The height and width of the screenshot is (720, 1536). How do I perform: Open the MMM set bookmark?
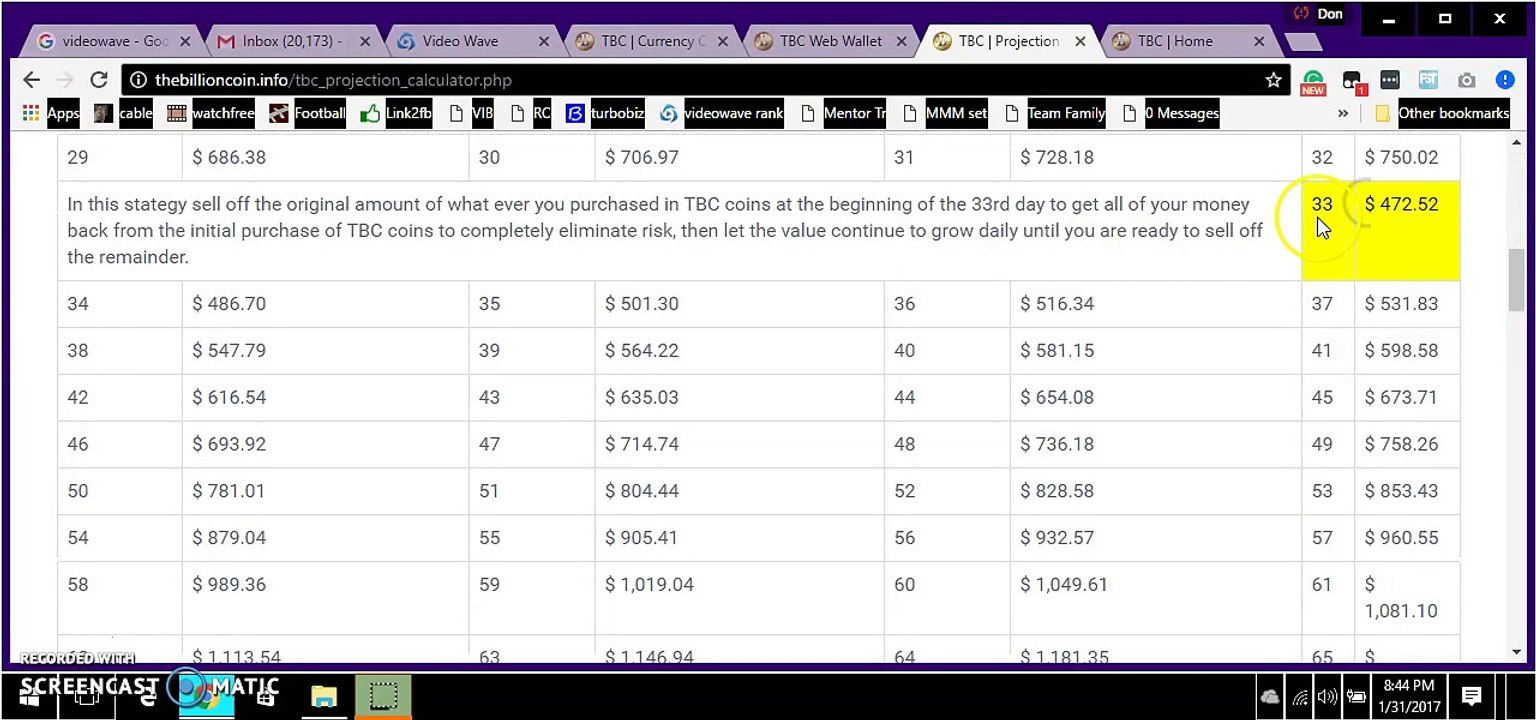pos(945,113)
